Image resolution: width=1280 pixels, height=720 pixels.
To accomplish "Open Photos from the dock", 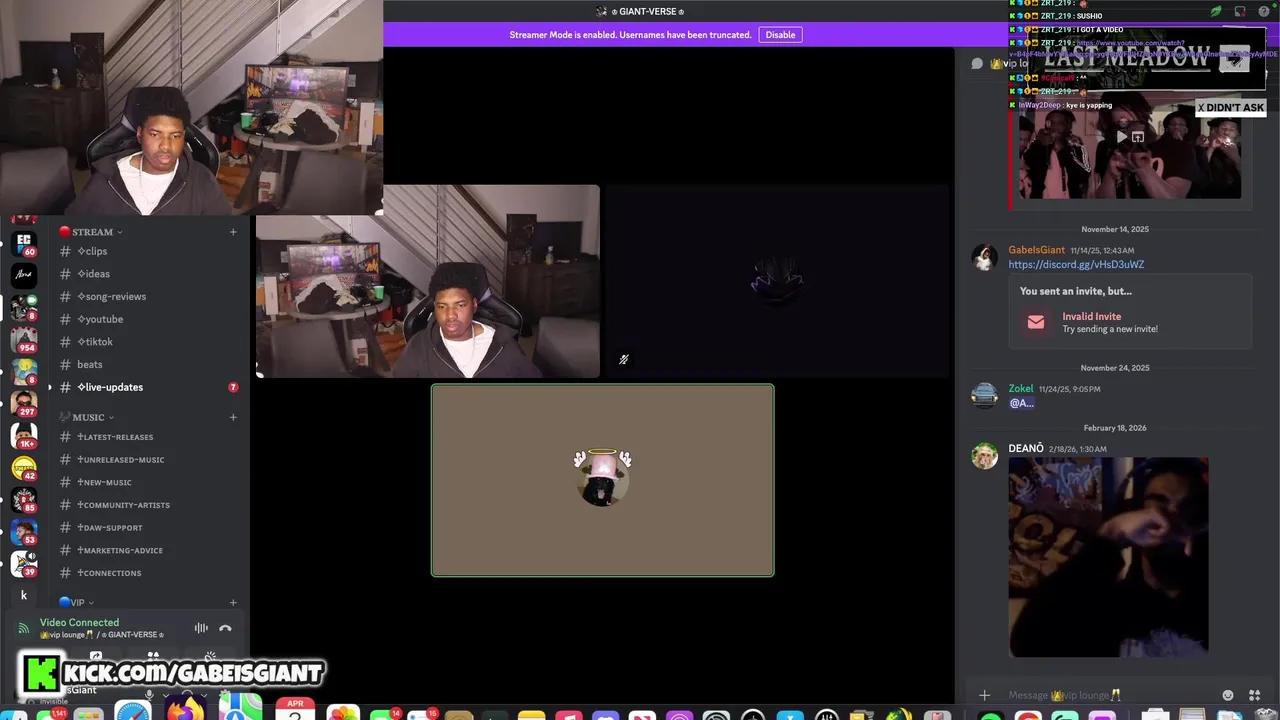I will [343, 712].
